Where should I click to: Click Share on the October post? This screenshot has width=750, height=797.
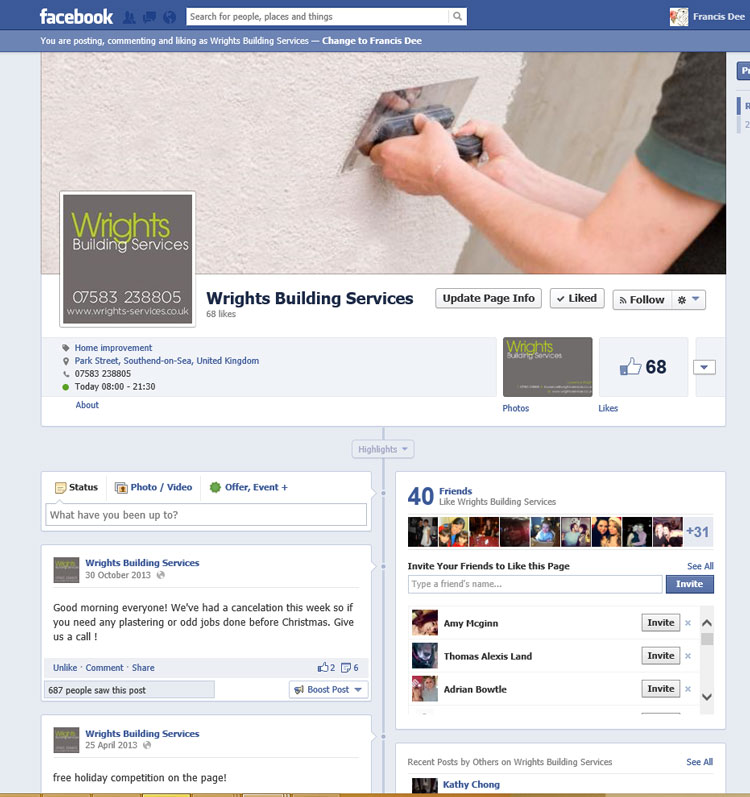[x=143, y=667]
